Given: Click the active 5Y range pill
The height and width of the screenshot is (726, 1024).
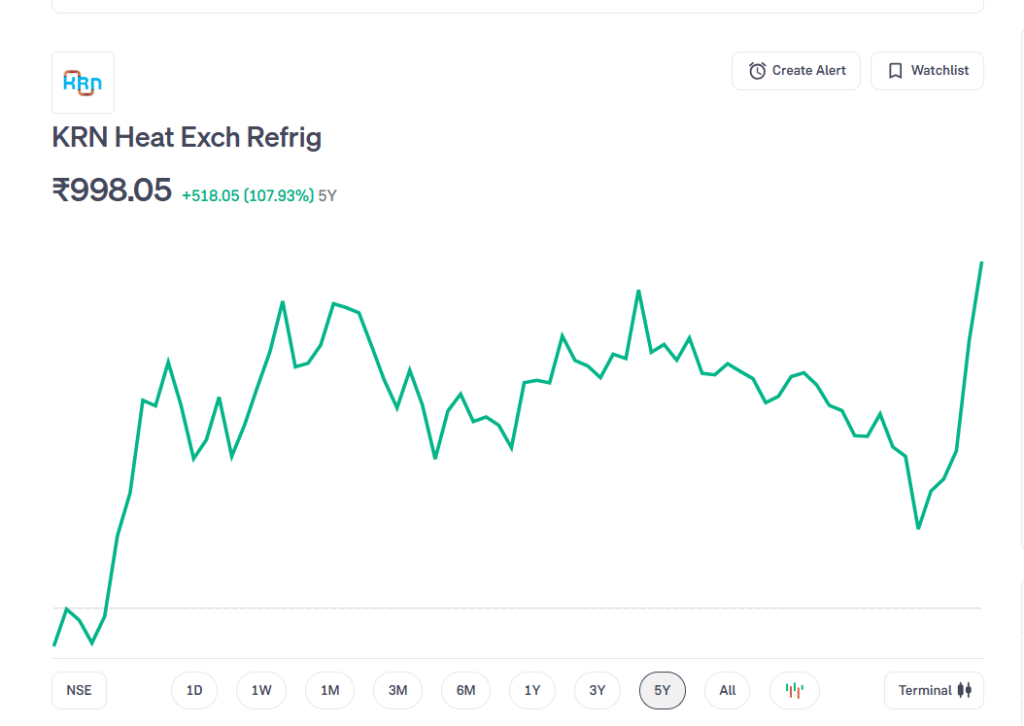Looking at the screenshot, I should [662, 690].
